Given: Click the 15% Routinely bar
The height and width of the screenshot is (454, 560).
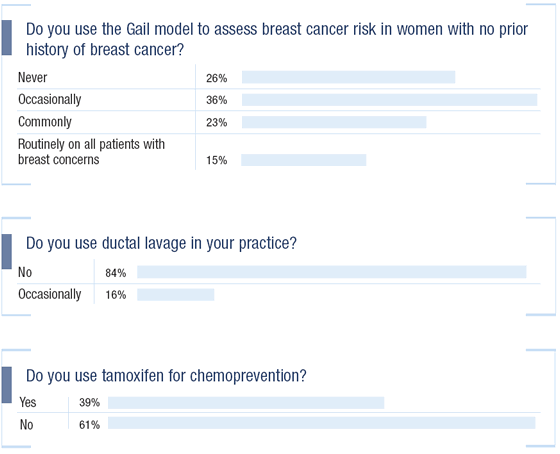Looking at the screenshot, I should click(x=304, y=160).
